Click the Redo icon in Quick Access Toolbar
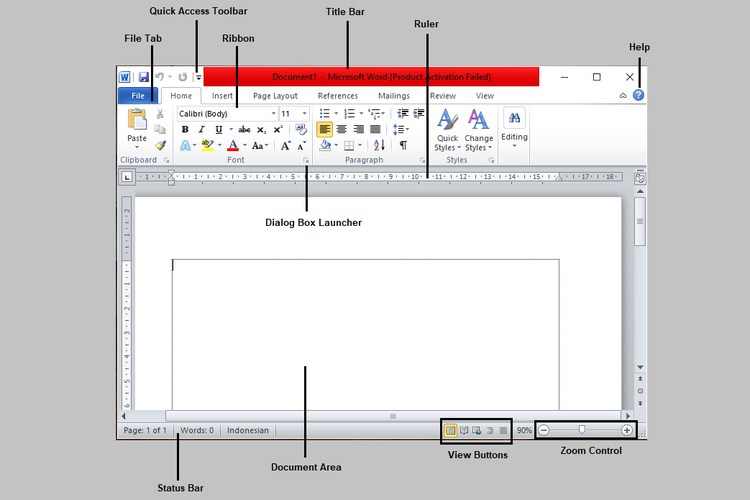 click(x=182, y=77)
